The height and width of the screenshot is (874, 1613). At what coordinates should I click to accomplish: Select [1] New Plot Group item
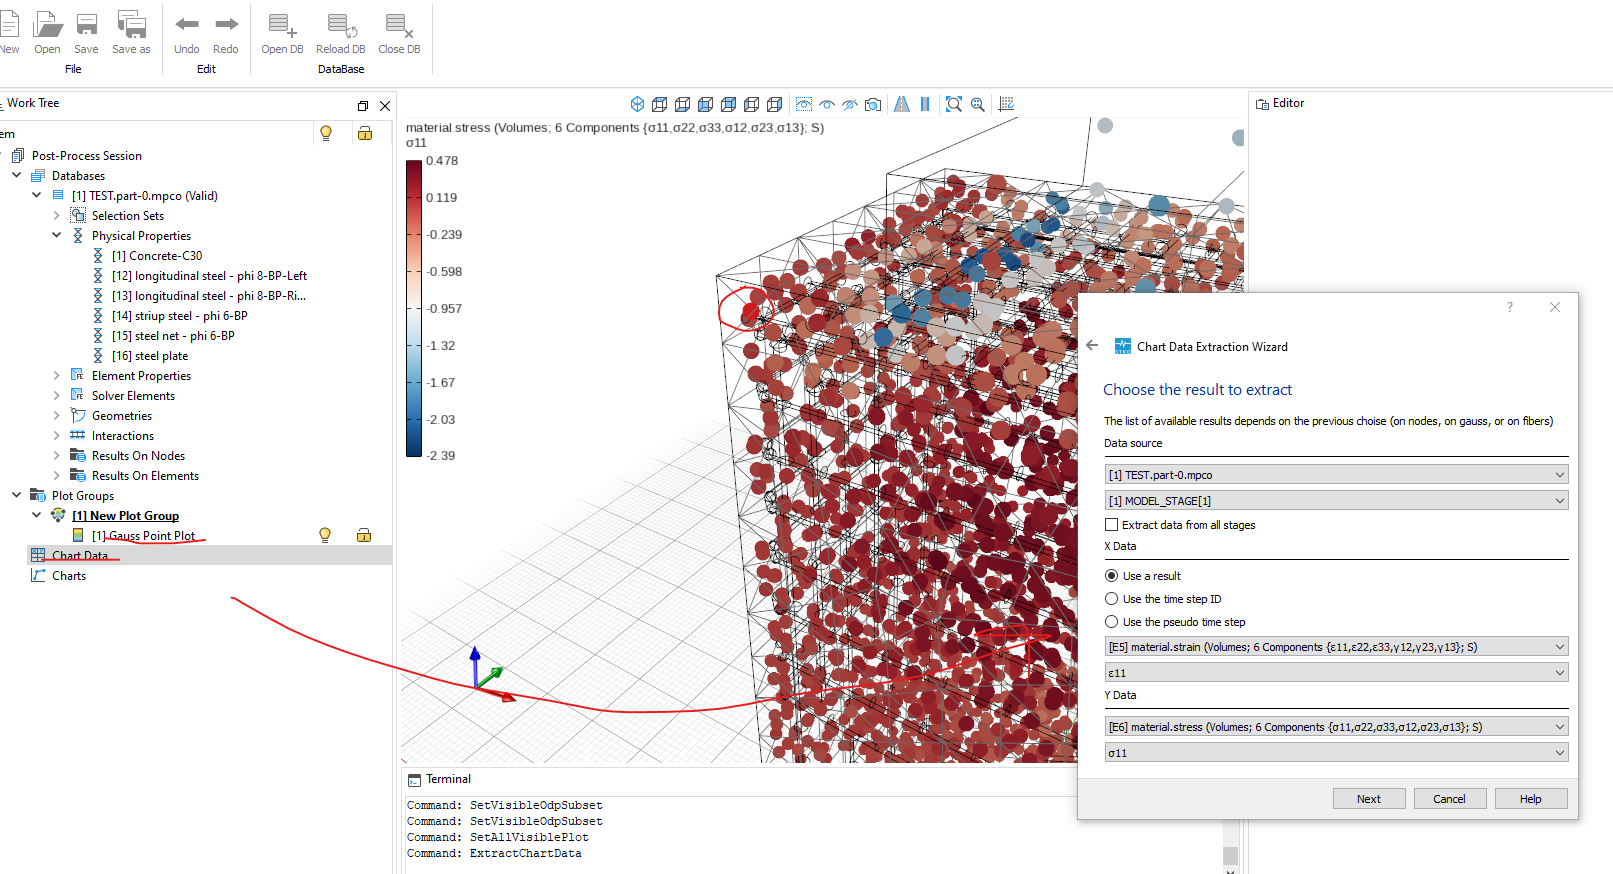coord(126,515)
